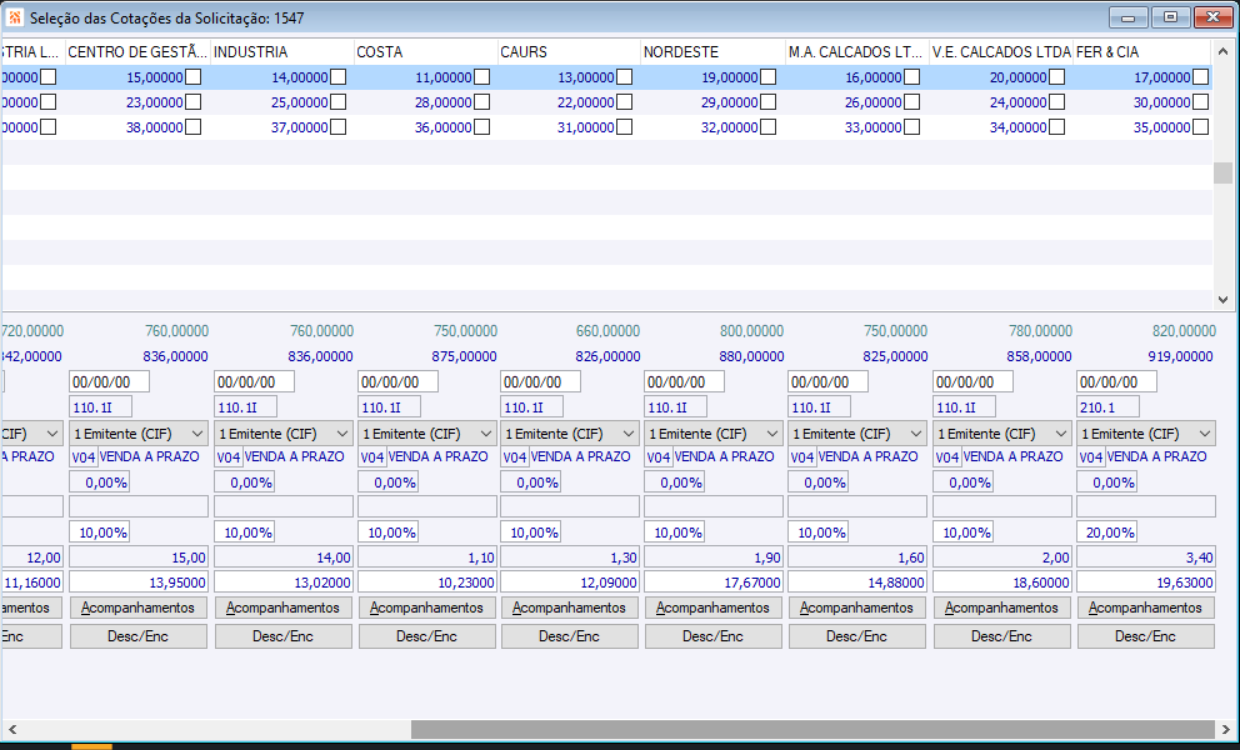Click the horizontal scrollbar right arrow
Image resolution: width=1240 pixels, height=750 pixels.
pyautogui.click(x=1225, y=730)
